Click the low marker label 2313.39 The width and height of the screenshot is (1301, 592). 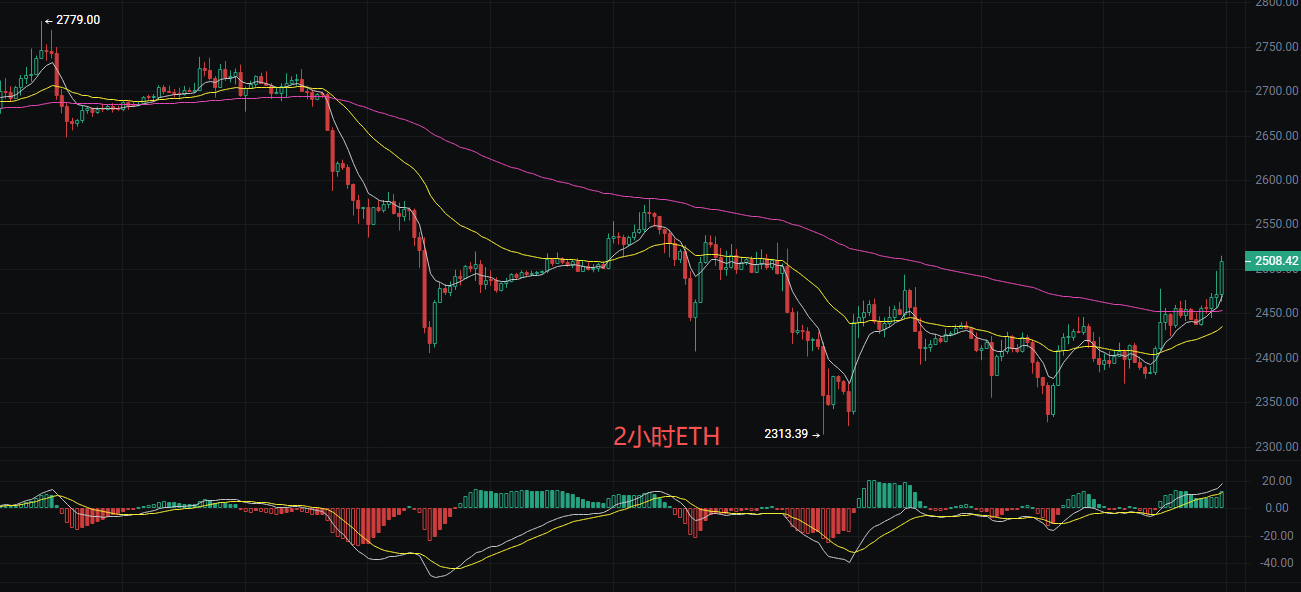785,434
